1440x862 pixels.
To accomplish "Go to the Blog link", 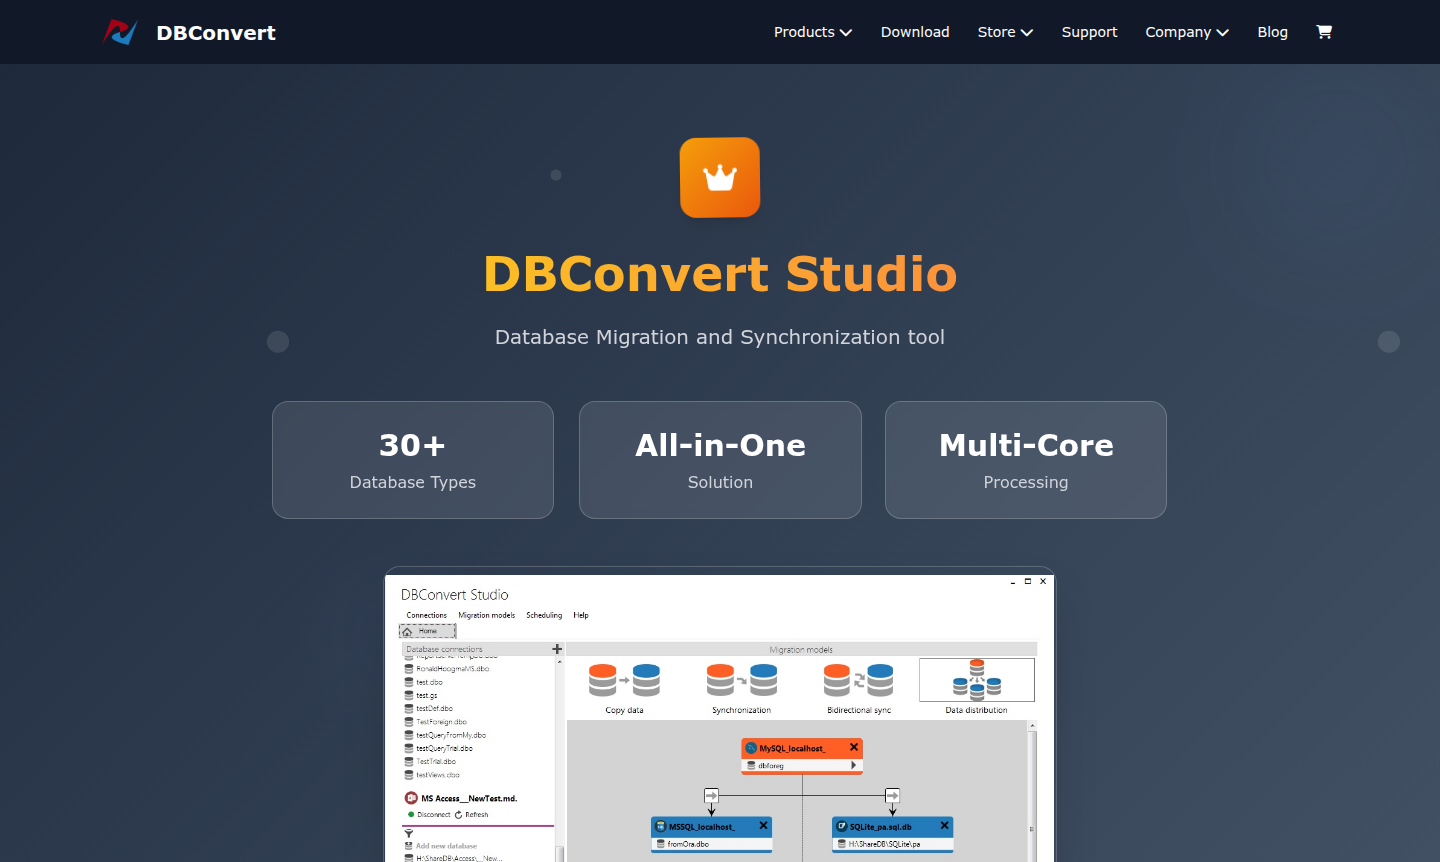I will pyautogui.click(x=1272, y=32).
